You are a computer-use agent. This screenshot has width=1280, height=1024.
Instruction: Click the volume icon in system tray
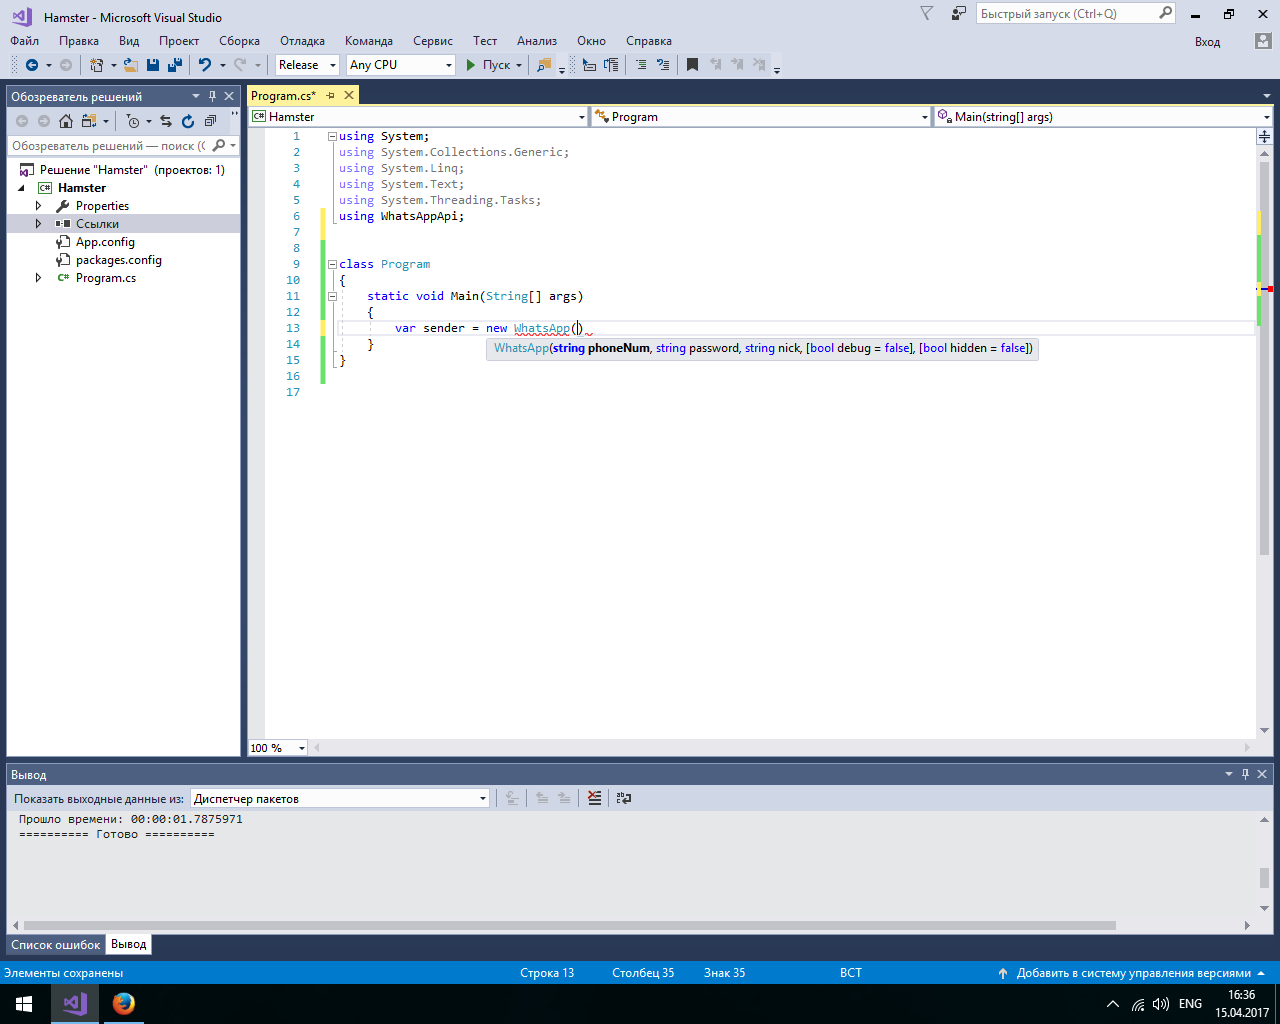pos(1161,1004)
